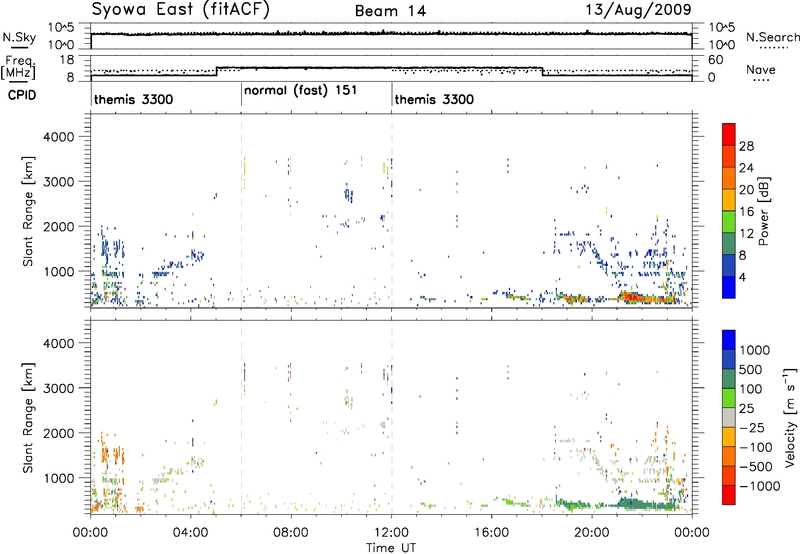The height and width of the screenshot is (554, 800).
Task: Click the 'Beam 14' label
Action: (x=391, y=11)
